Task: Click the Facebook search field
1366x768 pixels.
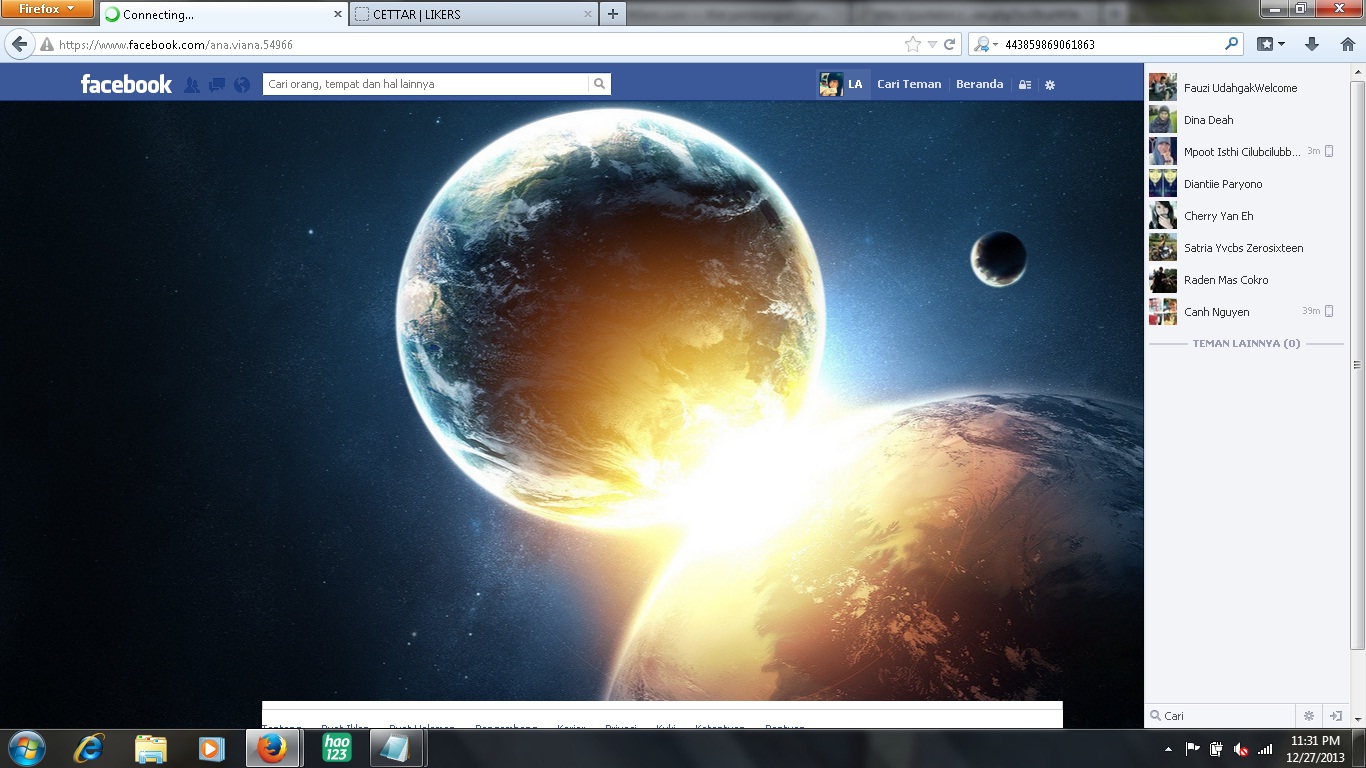Action: pyautogui.click(x=425, y=84)
